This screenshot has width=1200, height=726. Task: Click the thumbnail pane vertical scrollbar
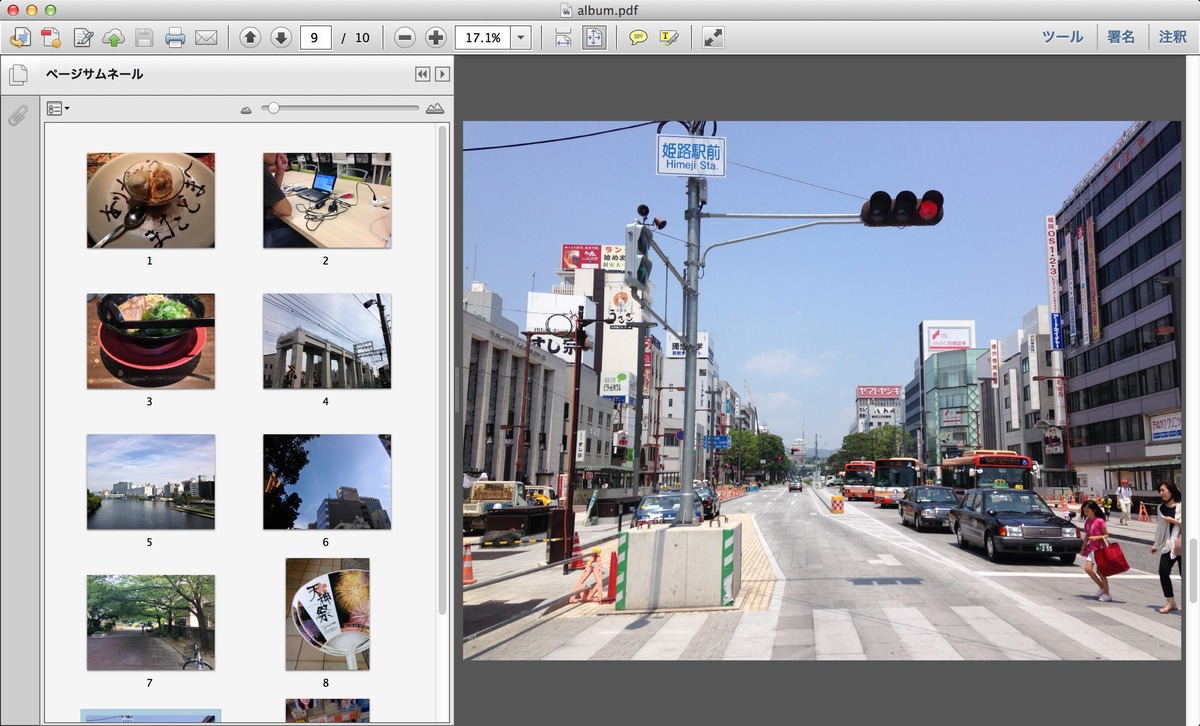click(x=443, y=370)
